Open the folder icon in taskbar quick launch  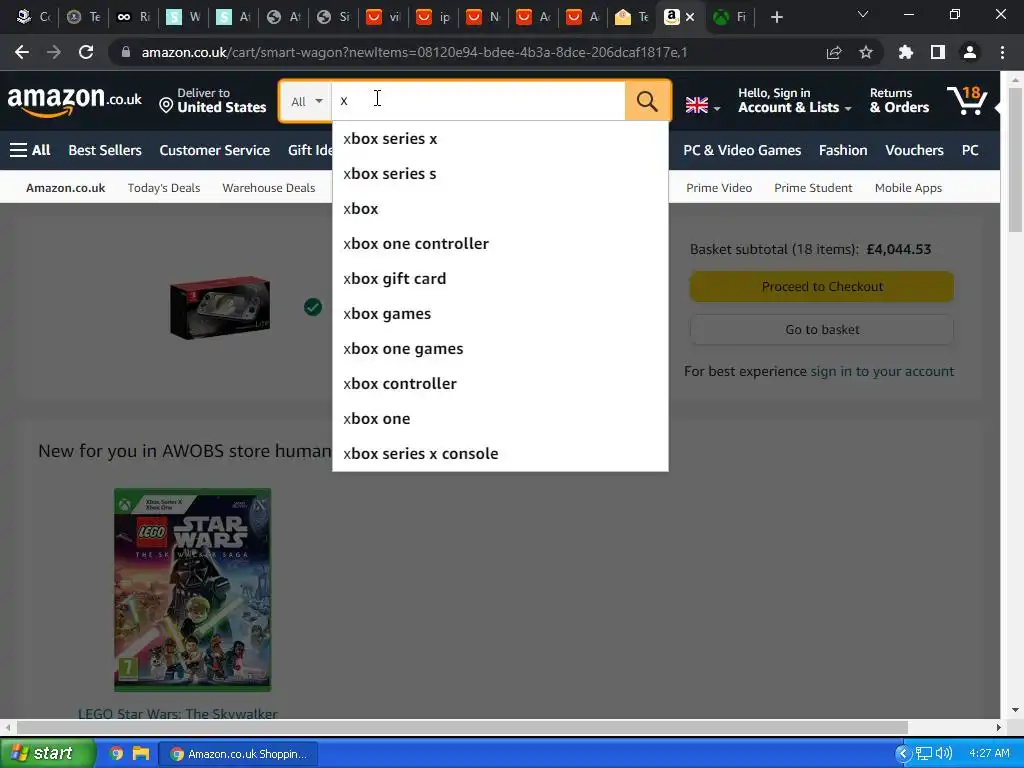(140, 754)
